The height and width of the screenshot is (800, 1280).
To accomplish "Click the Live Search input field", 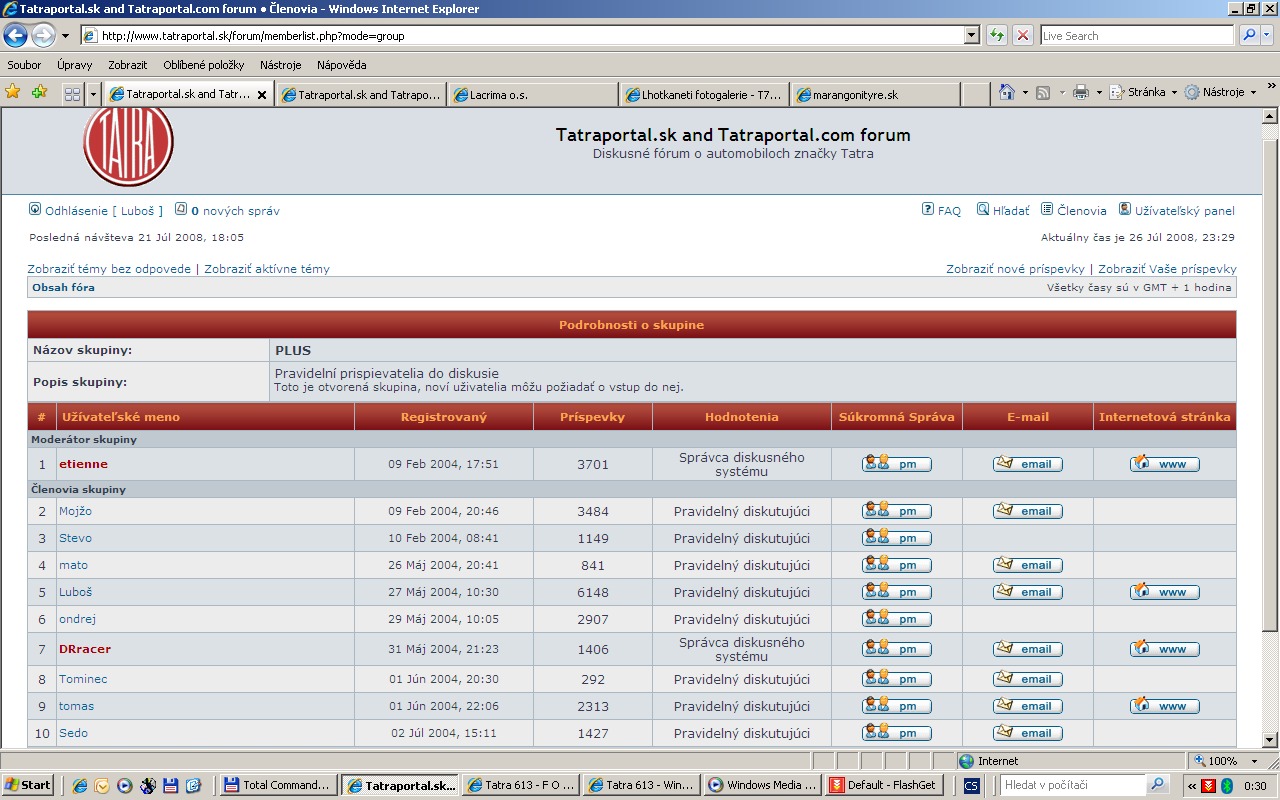I will (x=1136, y=35).
